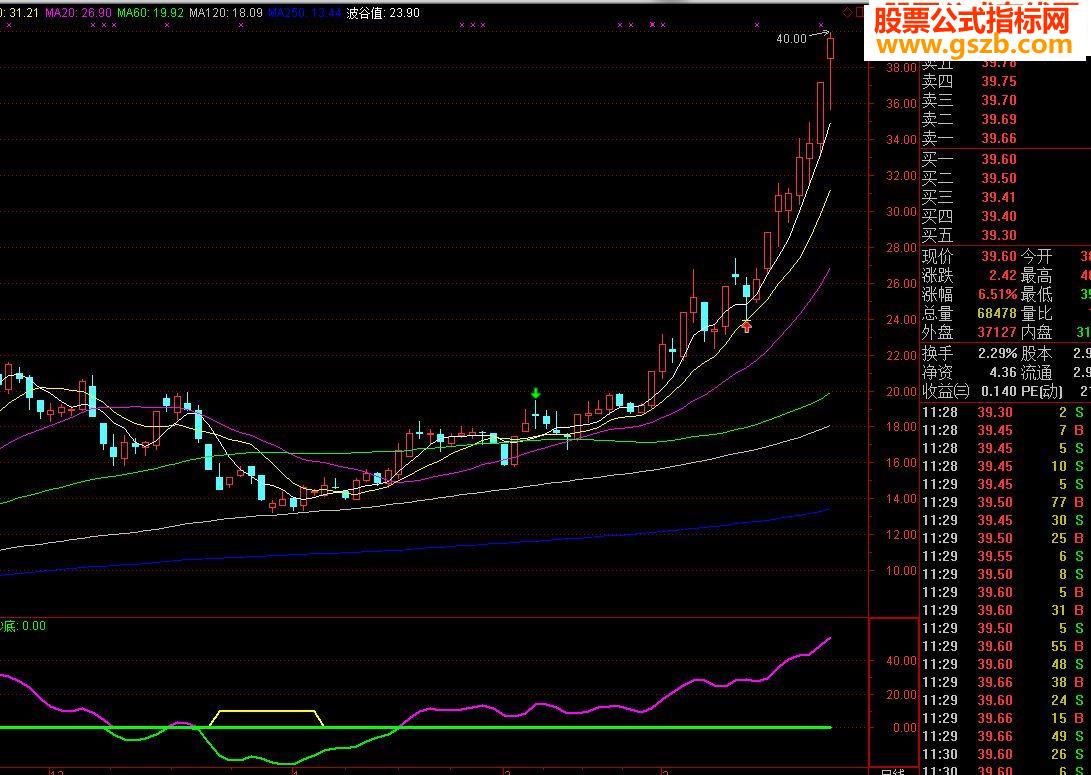Click the 最低 label

[1037, 294]
